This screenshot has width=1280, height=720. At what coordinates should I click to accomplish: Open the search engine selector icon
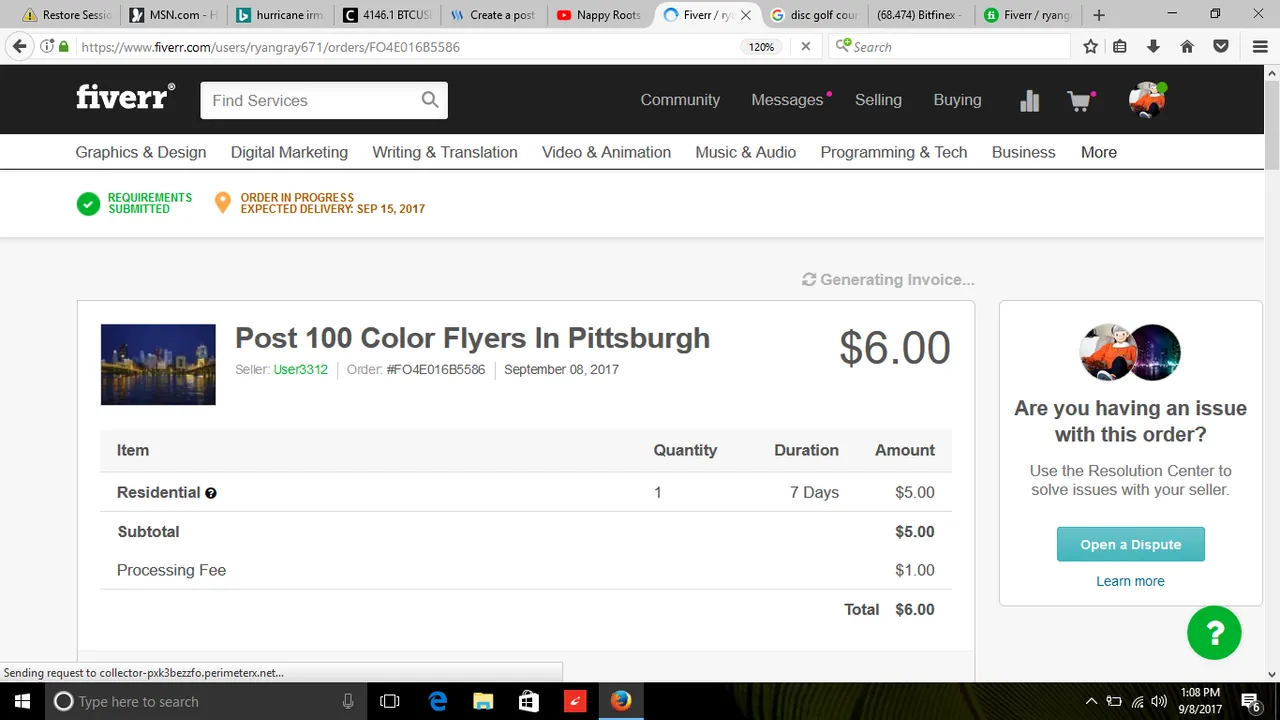(843, 46)
